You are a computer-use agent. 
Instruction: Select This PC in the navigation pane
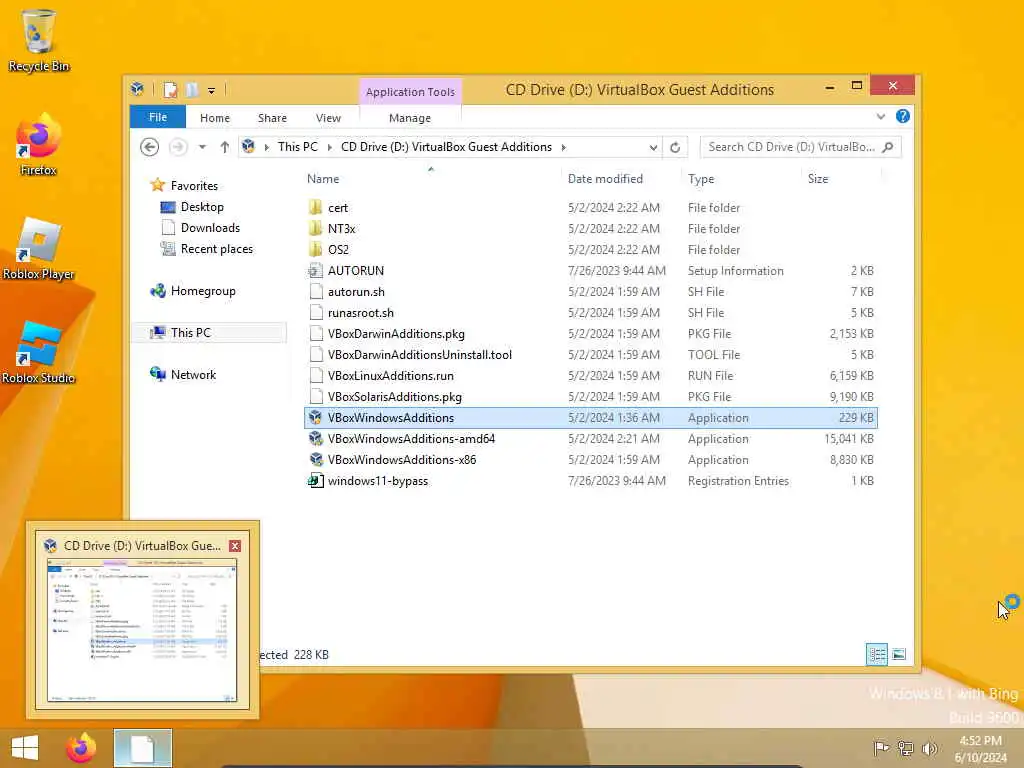coord(209,332)
